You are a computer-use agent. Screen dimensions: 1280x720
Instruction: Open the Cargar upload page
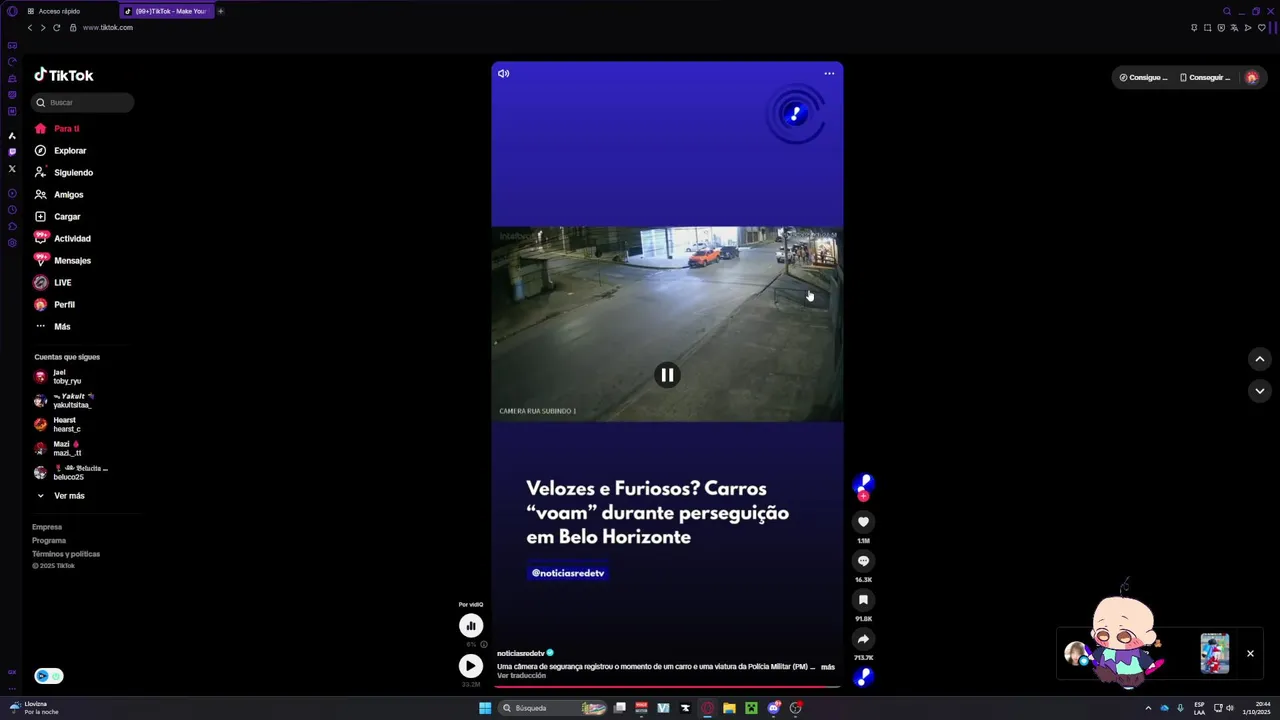(x=58, y=216)
